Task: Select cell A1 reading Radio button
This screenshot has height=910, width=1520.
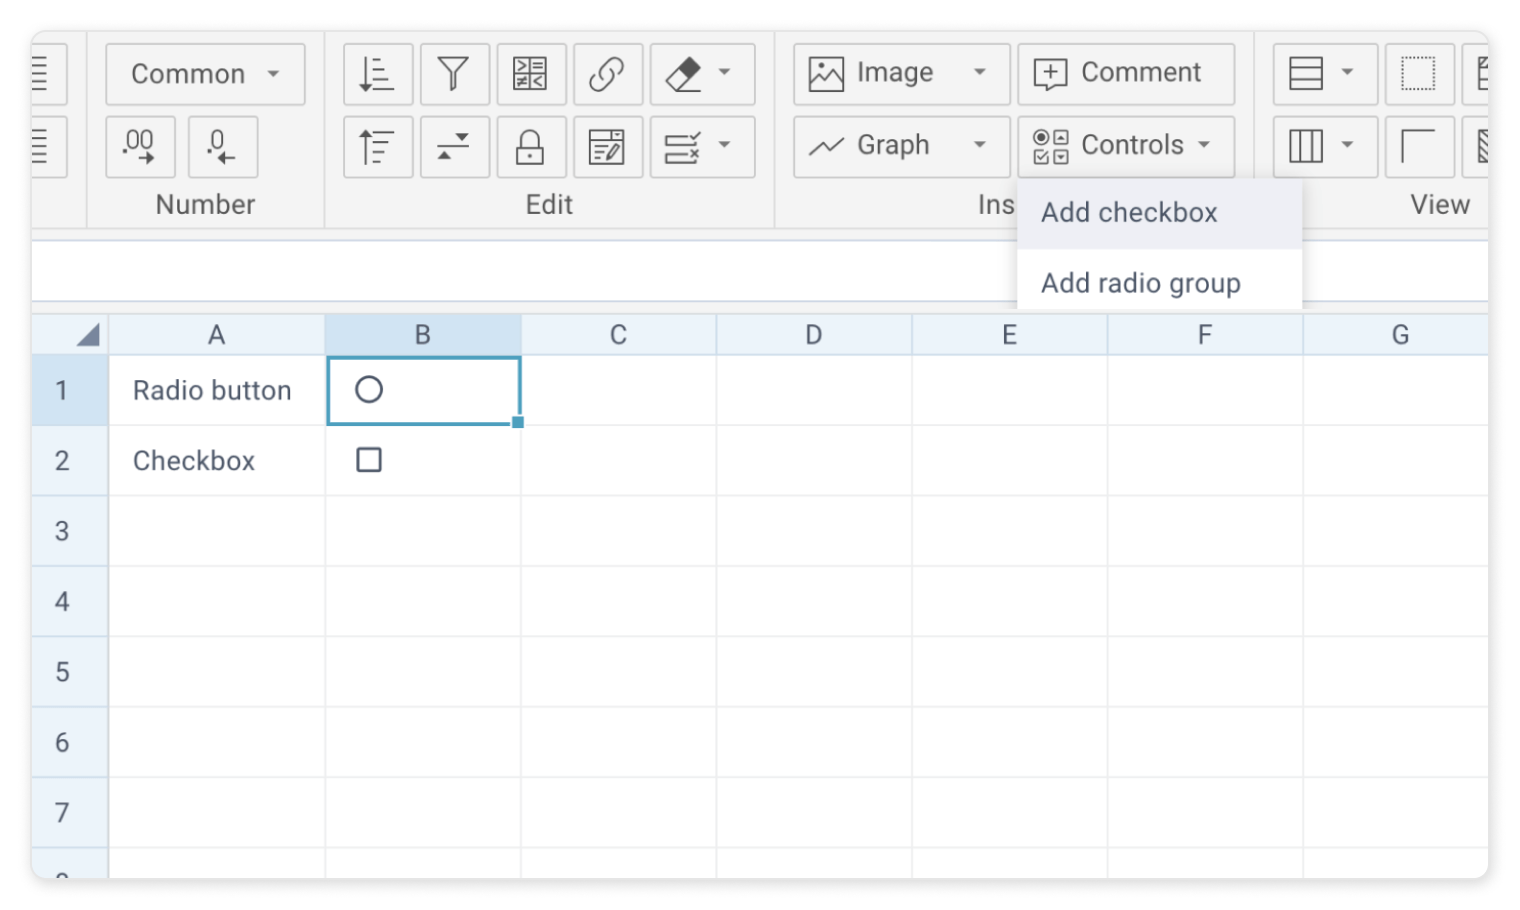Action: coord(217,391)
